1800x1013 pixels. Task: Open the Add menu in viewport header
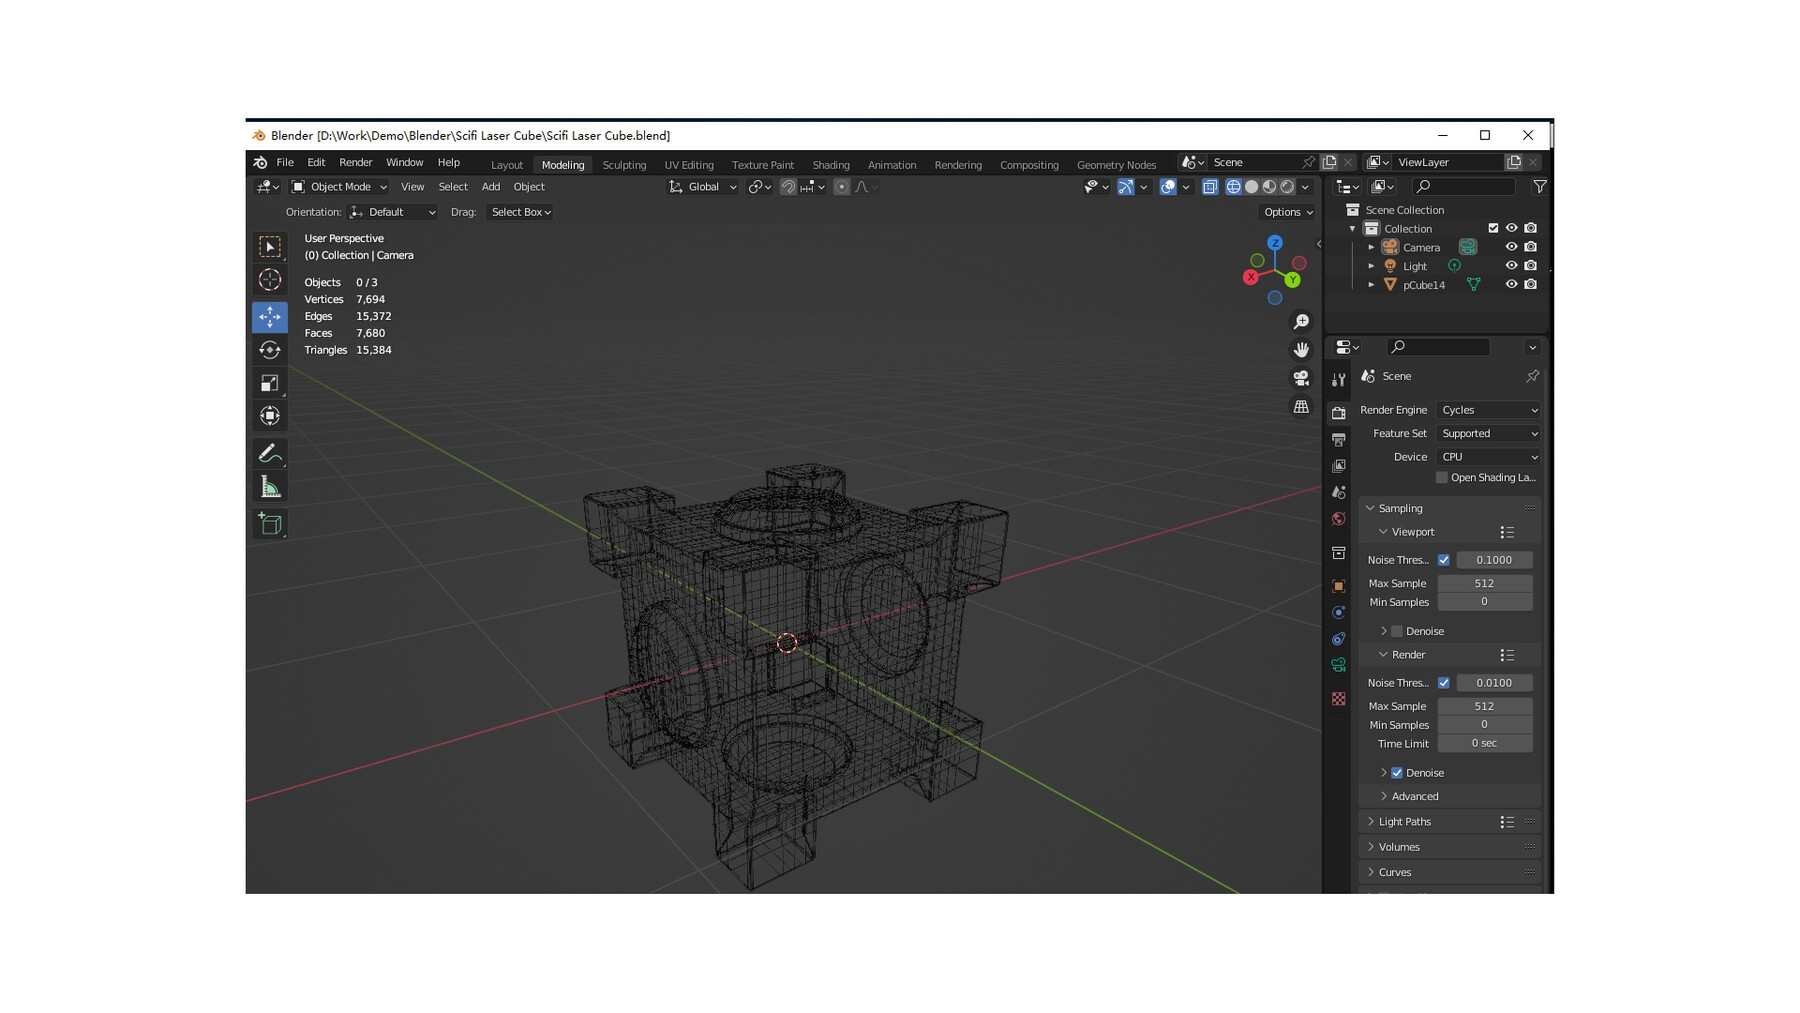click(x=490, y=187)
